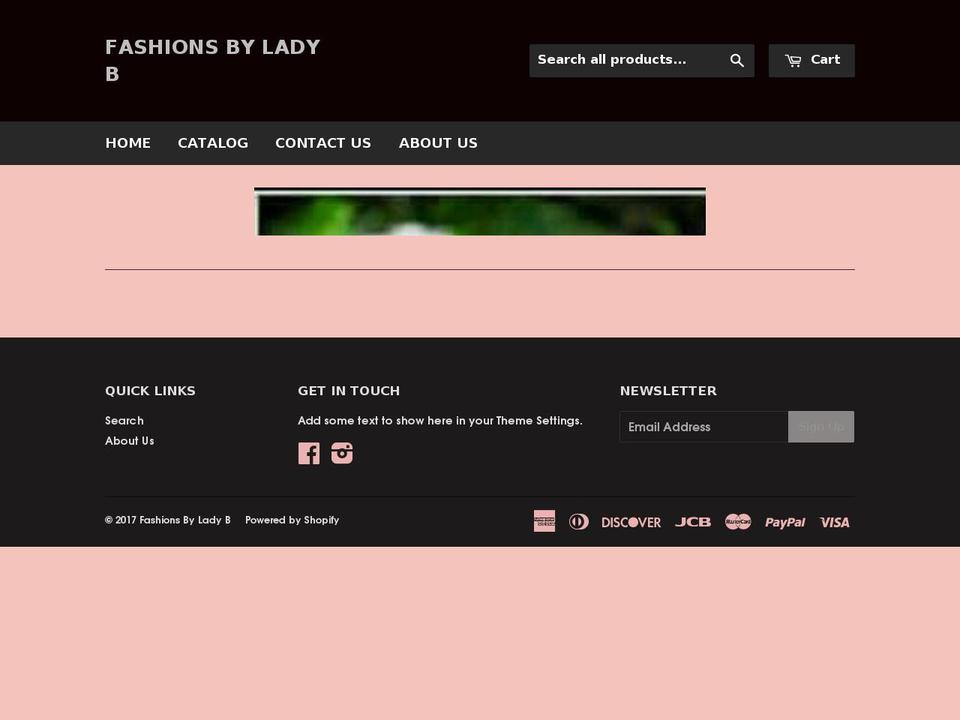
Task: Click the Sign Up newsletter button
Action: tap(821, 427)
